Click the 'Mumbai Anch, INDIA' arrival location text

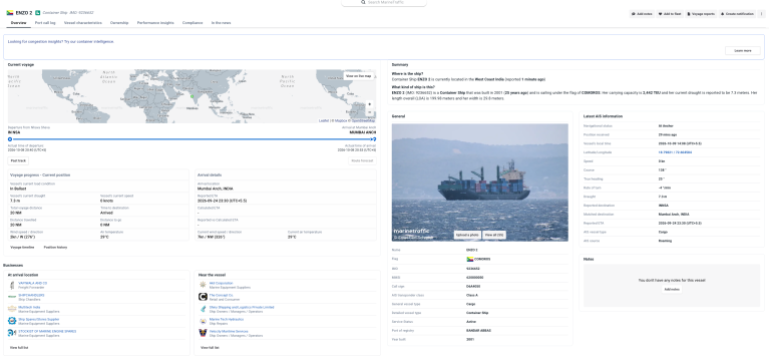coord(215,188)
